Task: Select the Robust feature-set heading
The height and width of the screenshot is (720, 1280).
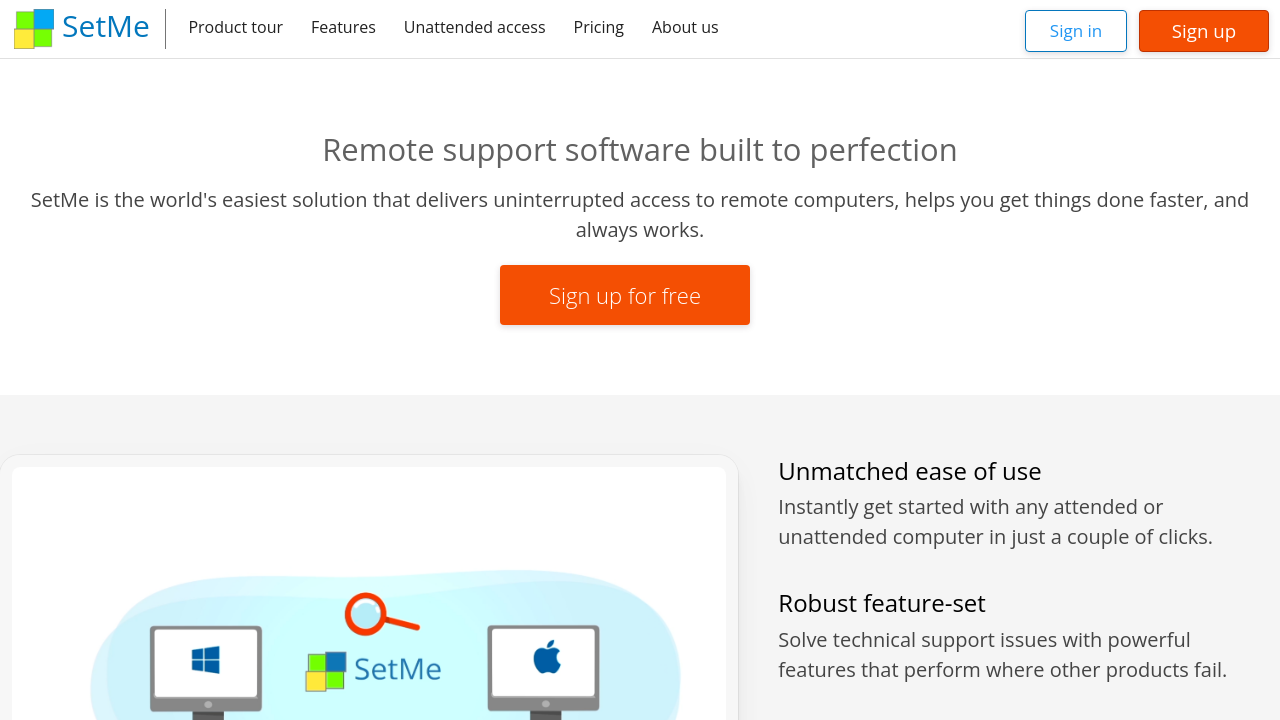Action: 881,603
